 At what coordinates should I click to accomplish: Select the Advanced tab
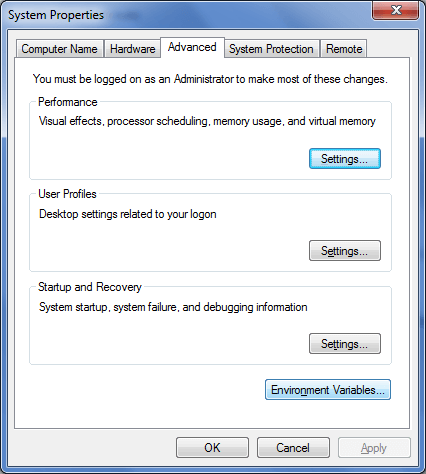click(192, 47)
